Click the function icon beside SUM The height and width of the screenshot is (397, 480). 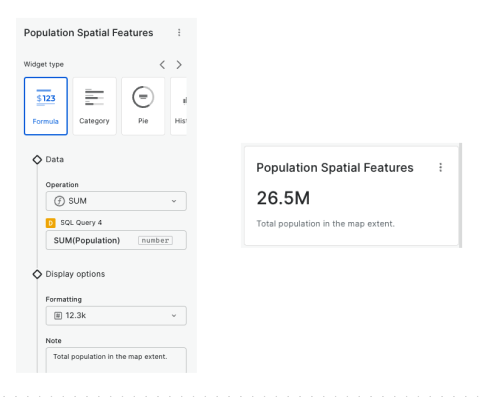[59, 201]
